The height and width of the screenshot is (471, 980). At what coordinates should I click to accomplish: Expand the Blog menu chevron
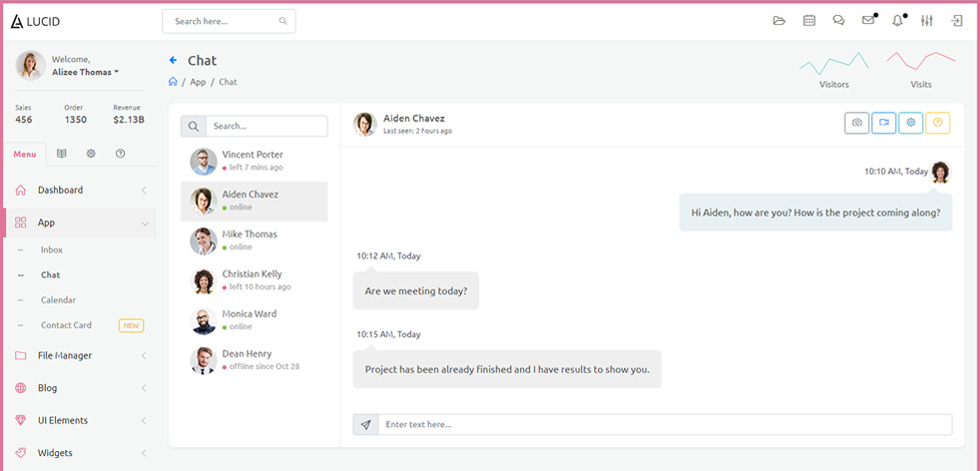click(144, 388)
